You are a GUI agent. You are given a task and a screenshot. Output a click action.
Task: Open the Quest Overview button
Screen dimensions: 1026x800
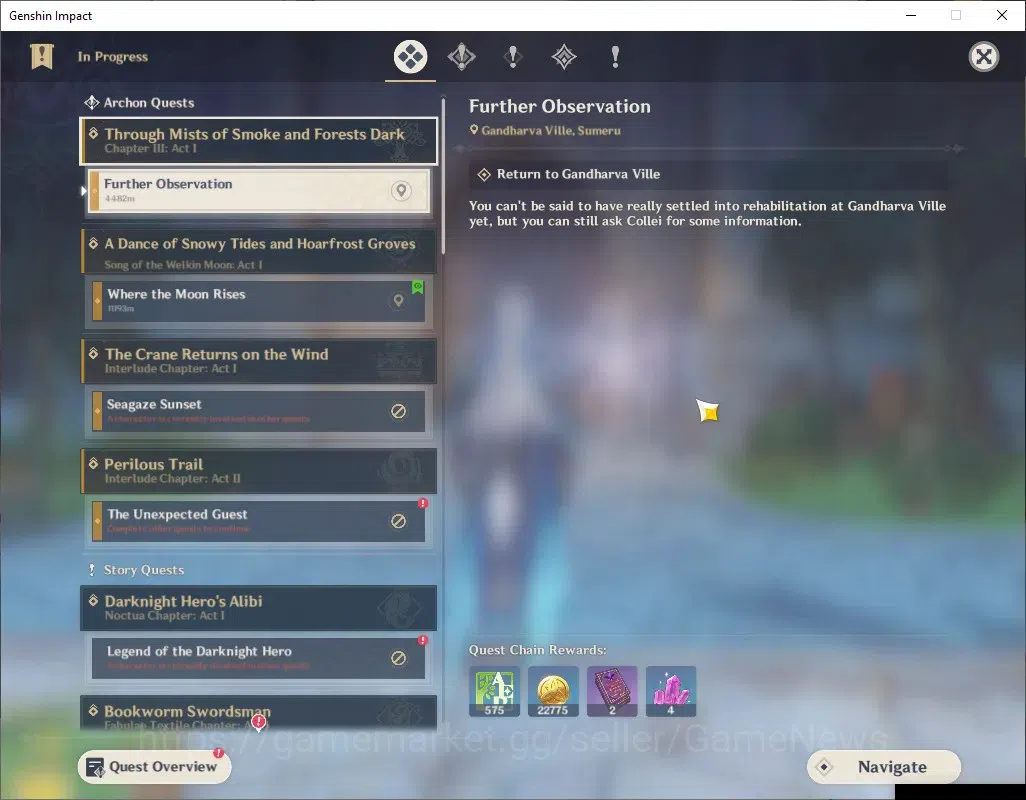(154, 767)
